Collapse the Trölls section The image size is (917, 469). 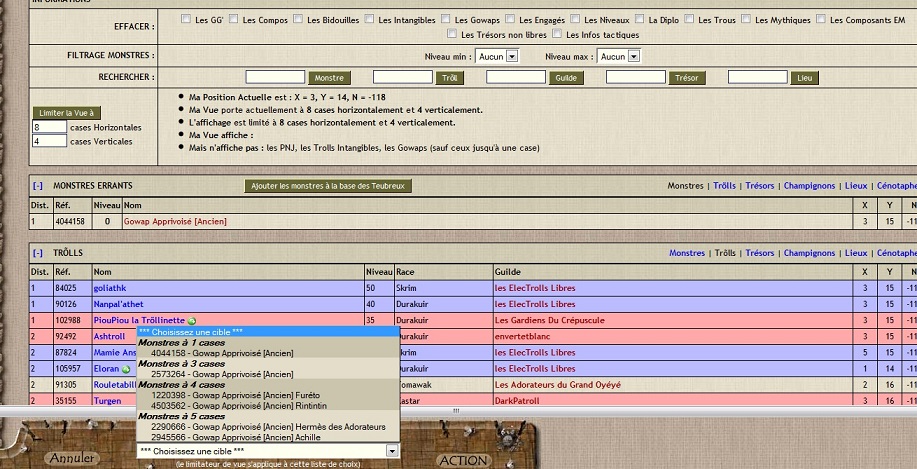point(38,254)
